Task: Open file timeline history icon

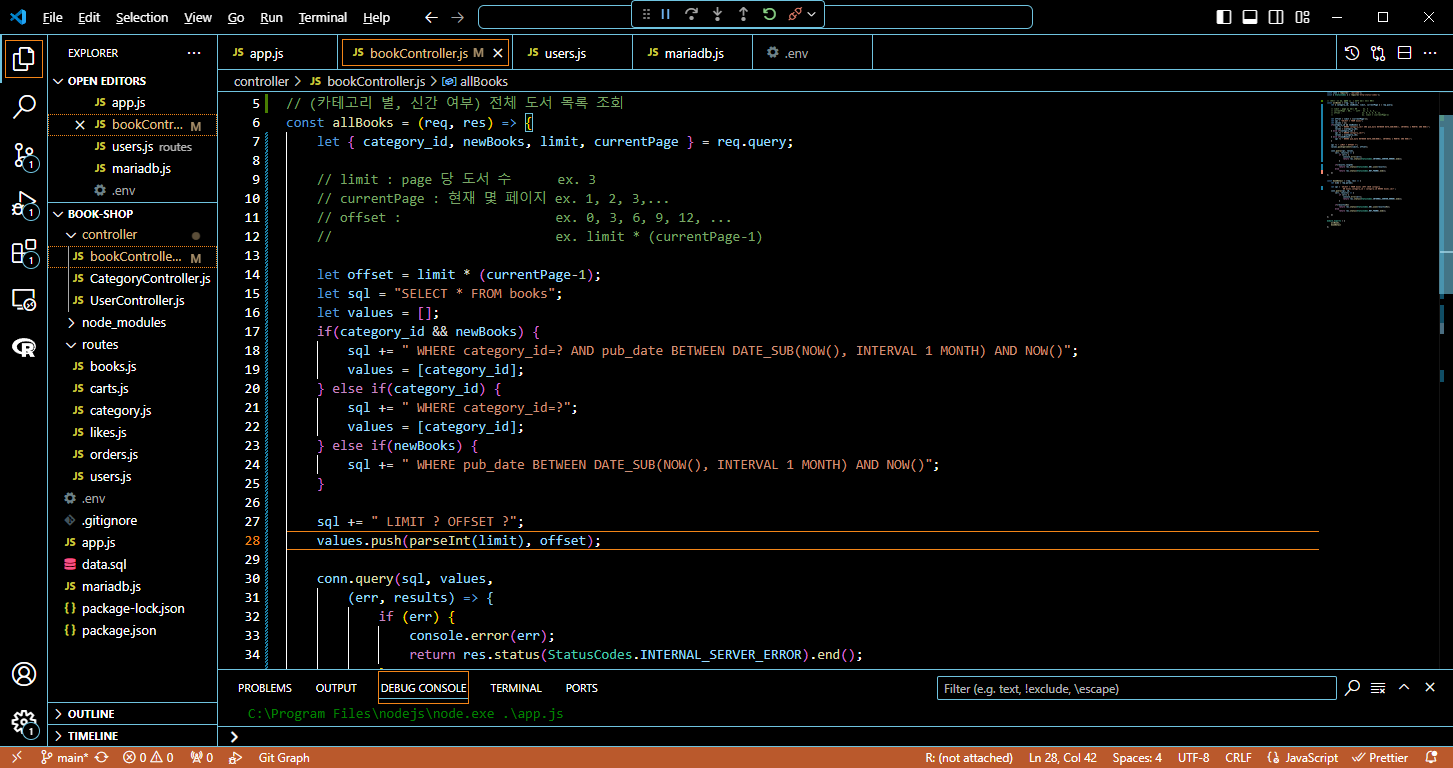Action: [x=1352, y=53]
